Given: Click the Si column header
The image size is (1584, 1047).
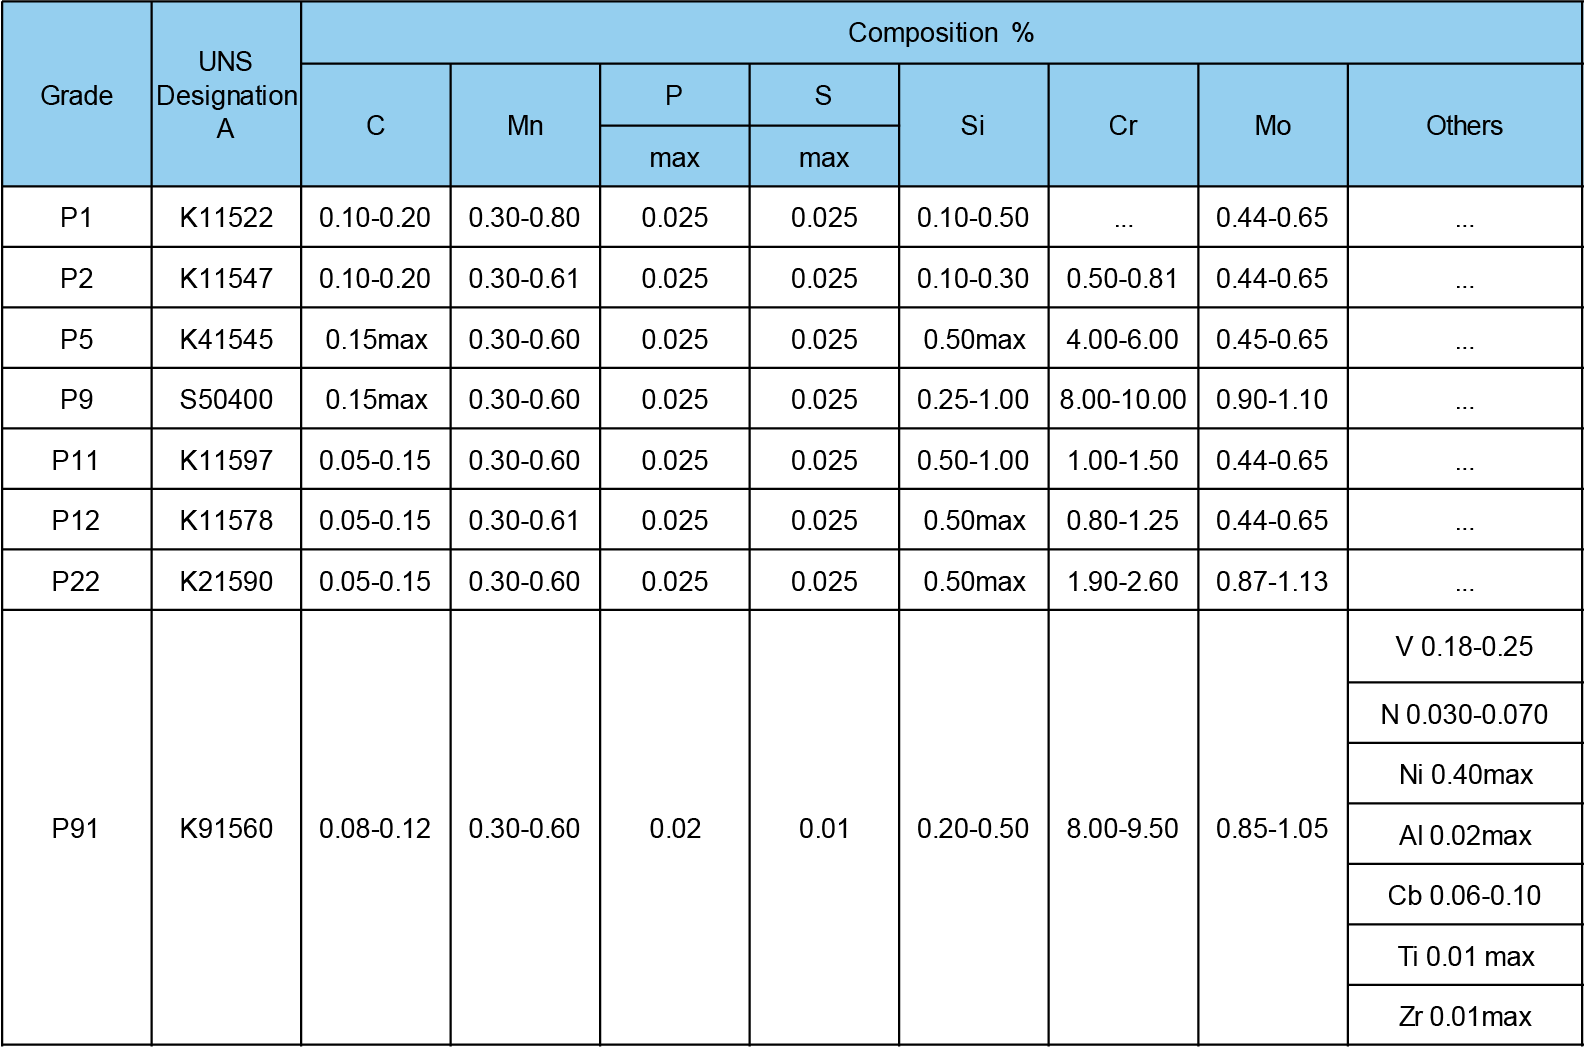Looking at the screenshot, I should pos(973,125).
